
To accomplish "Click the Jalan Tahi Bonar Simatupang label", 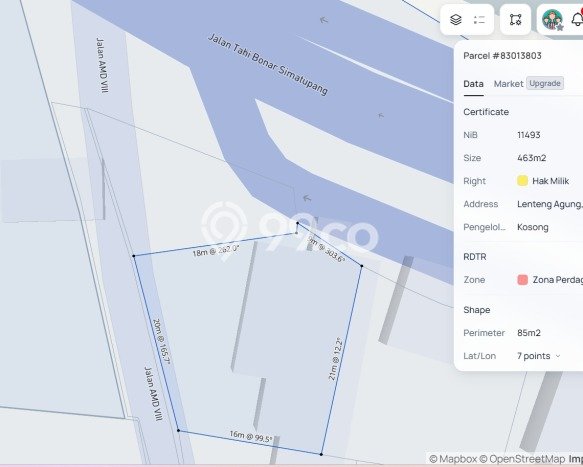I will [268, 64].
